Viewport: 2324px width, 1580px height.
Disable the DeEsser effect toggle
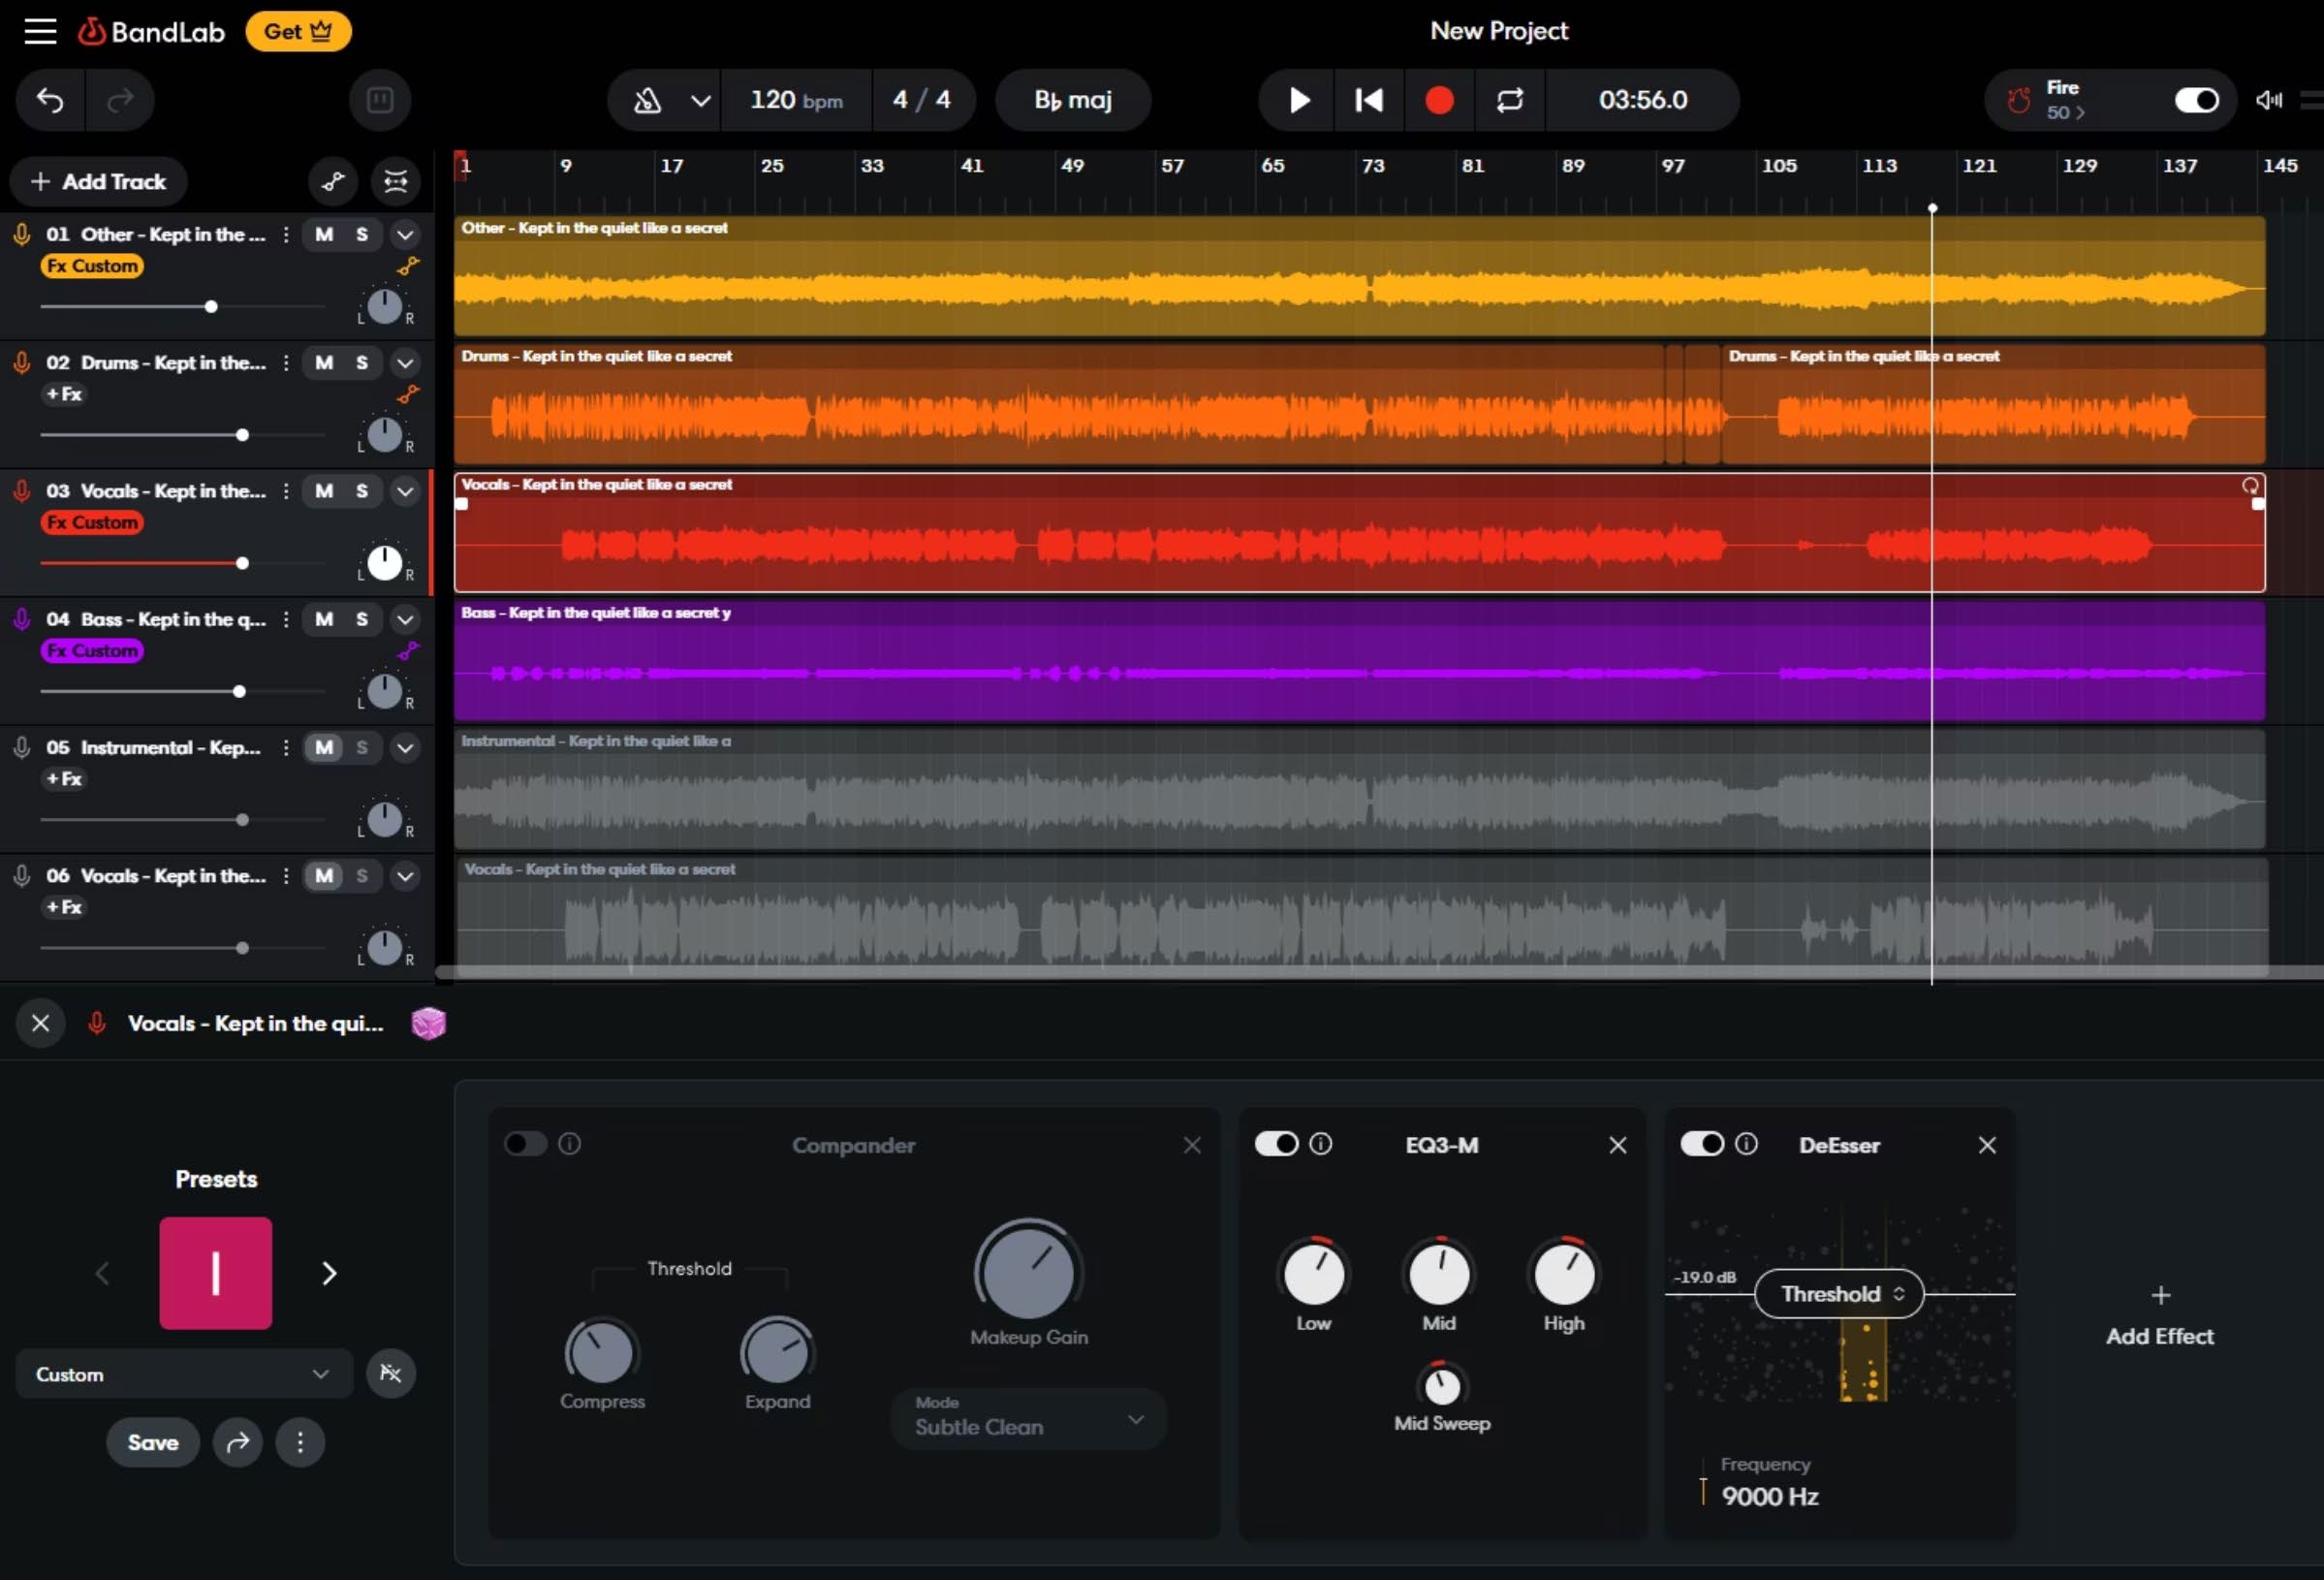pos(1701,1143)
